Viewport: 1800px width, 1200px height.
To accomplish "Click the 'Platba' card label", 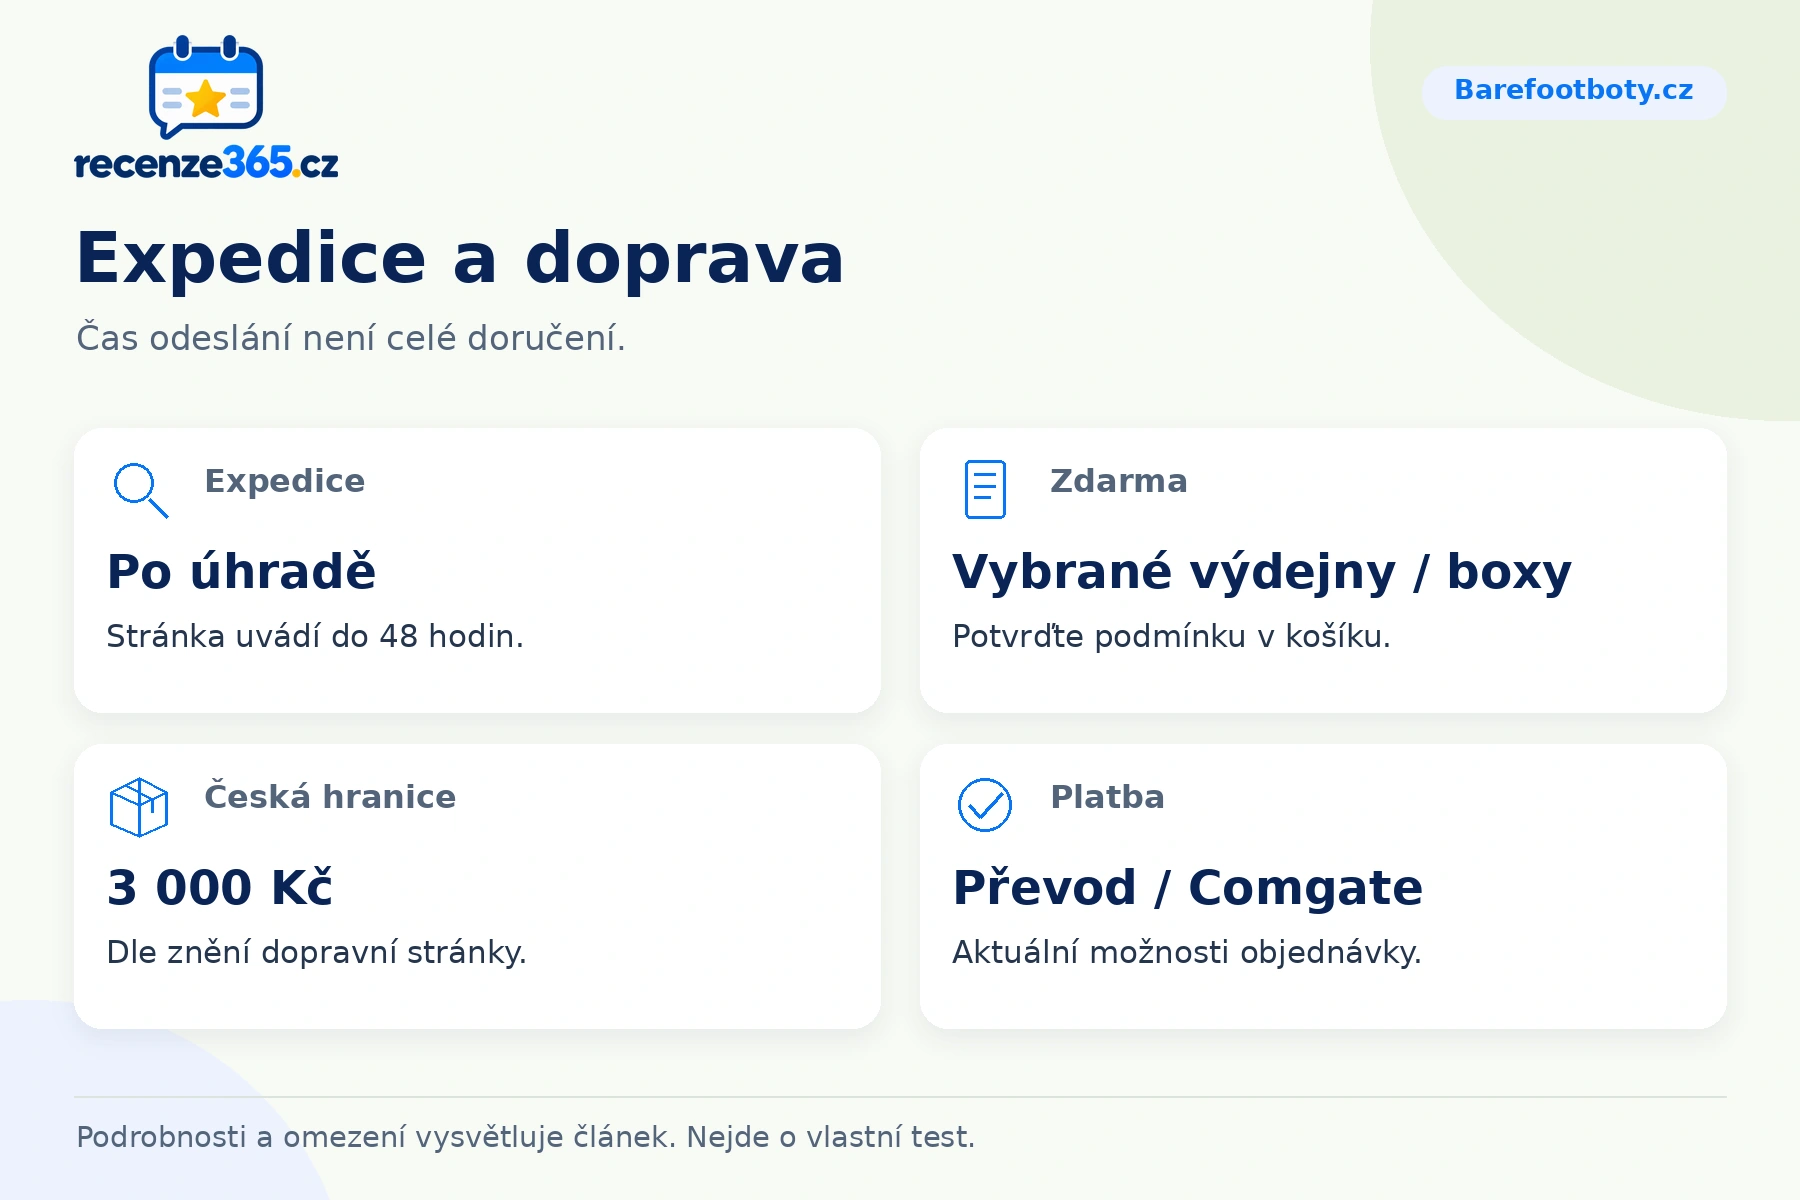I will pyautogui.click(x=1107, y=797).
